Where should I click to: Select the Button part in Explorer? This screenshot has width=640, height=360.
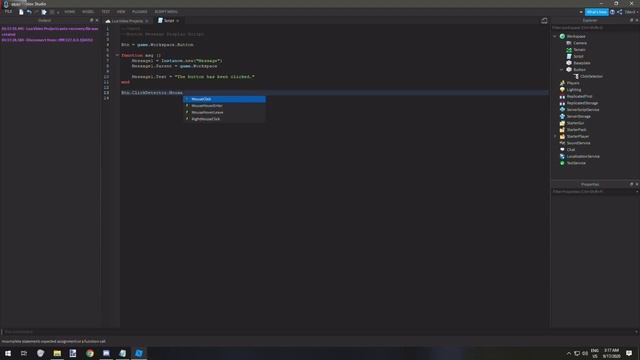coord(579,69)
